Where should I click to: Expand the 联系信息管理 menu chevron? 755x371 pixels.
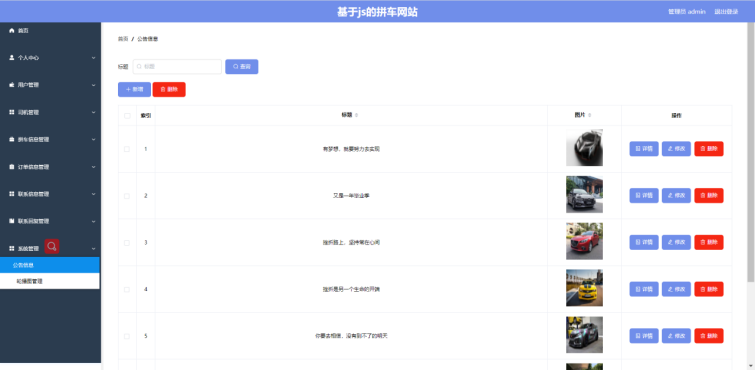pos(93,194)
